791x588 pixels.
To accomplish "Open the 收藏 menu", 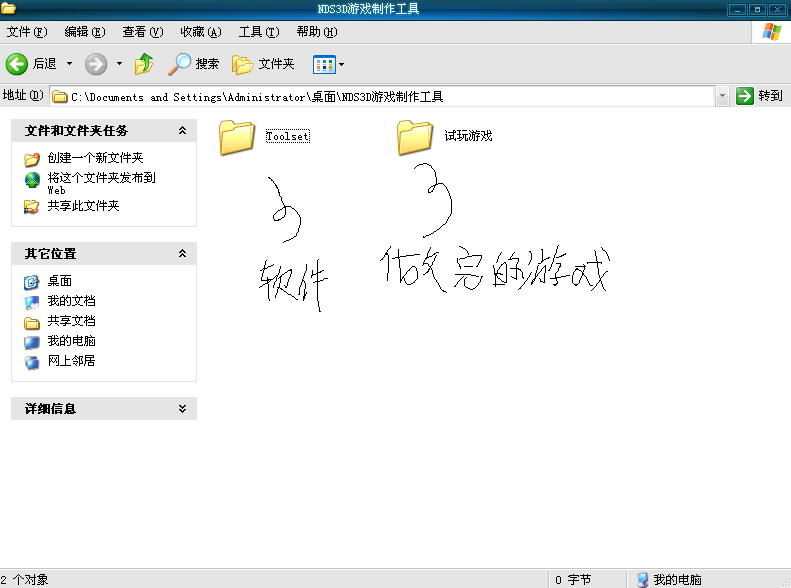I will tap(201, 32).
